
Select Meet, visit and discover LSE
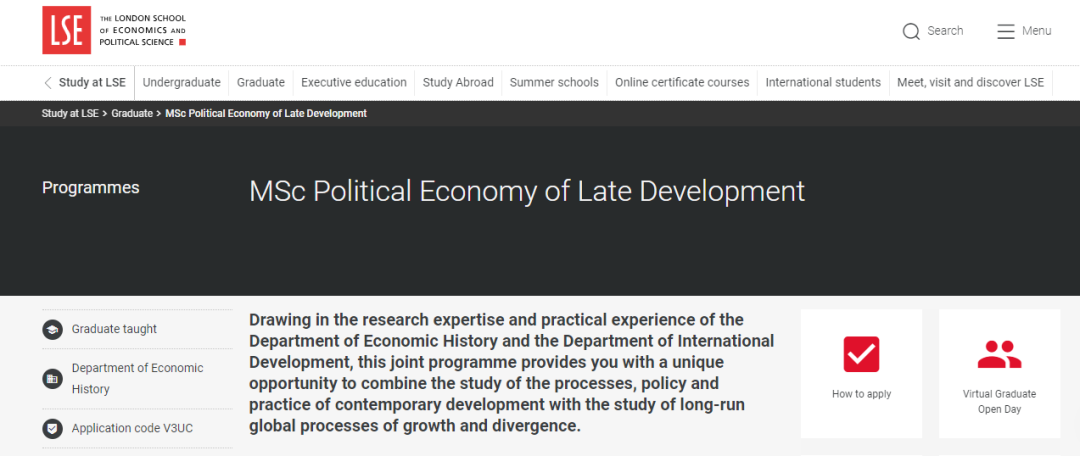click(x=970, y=83)
